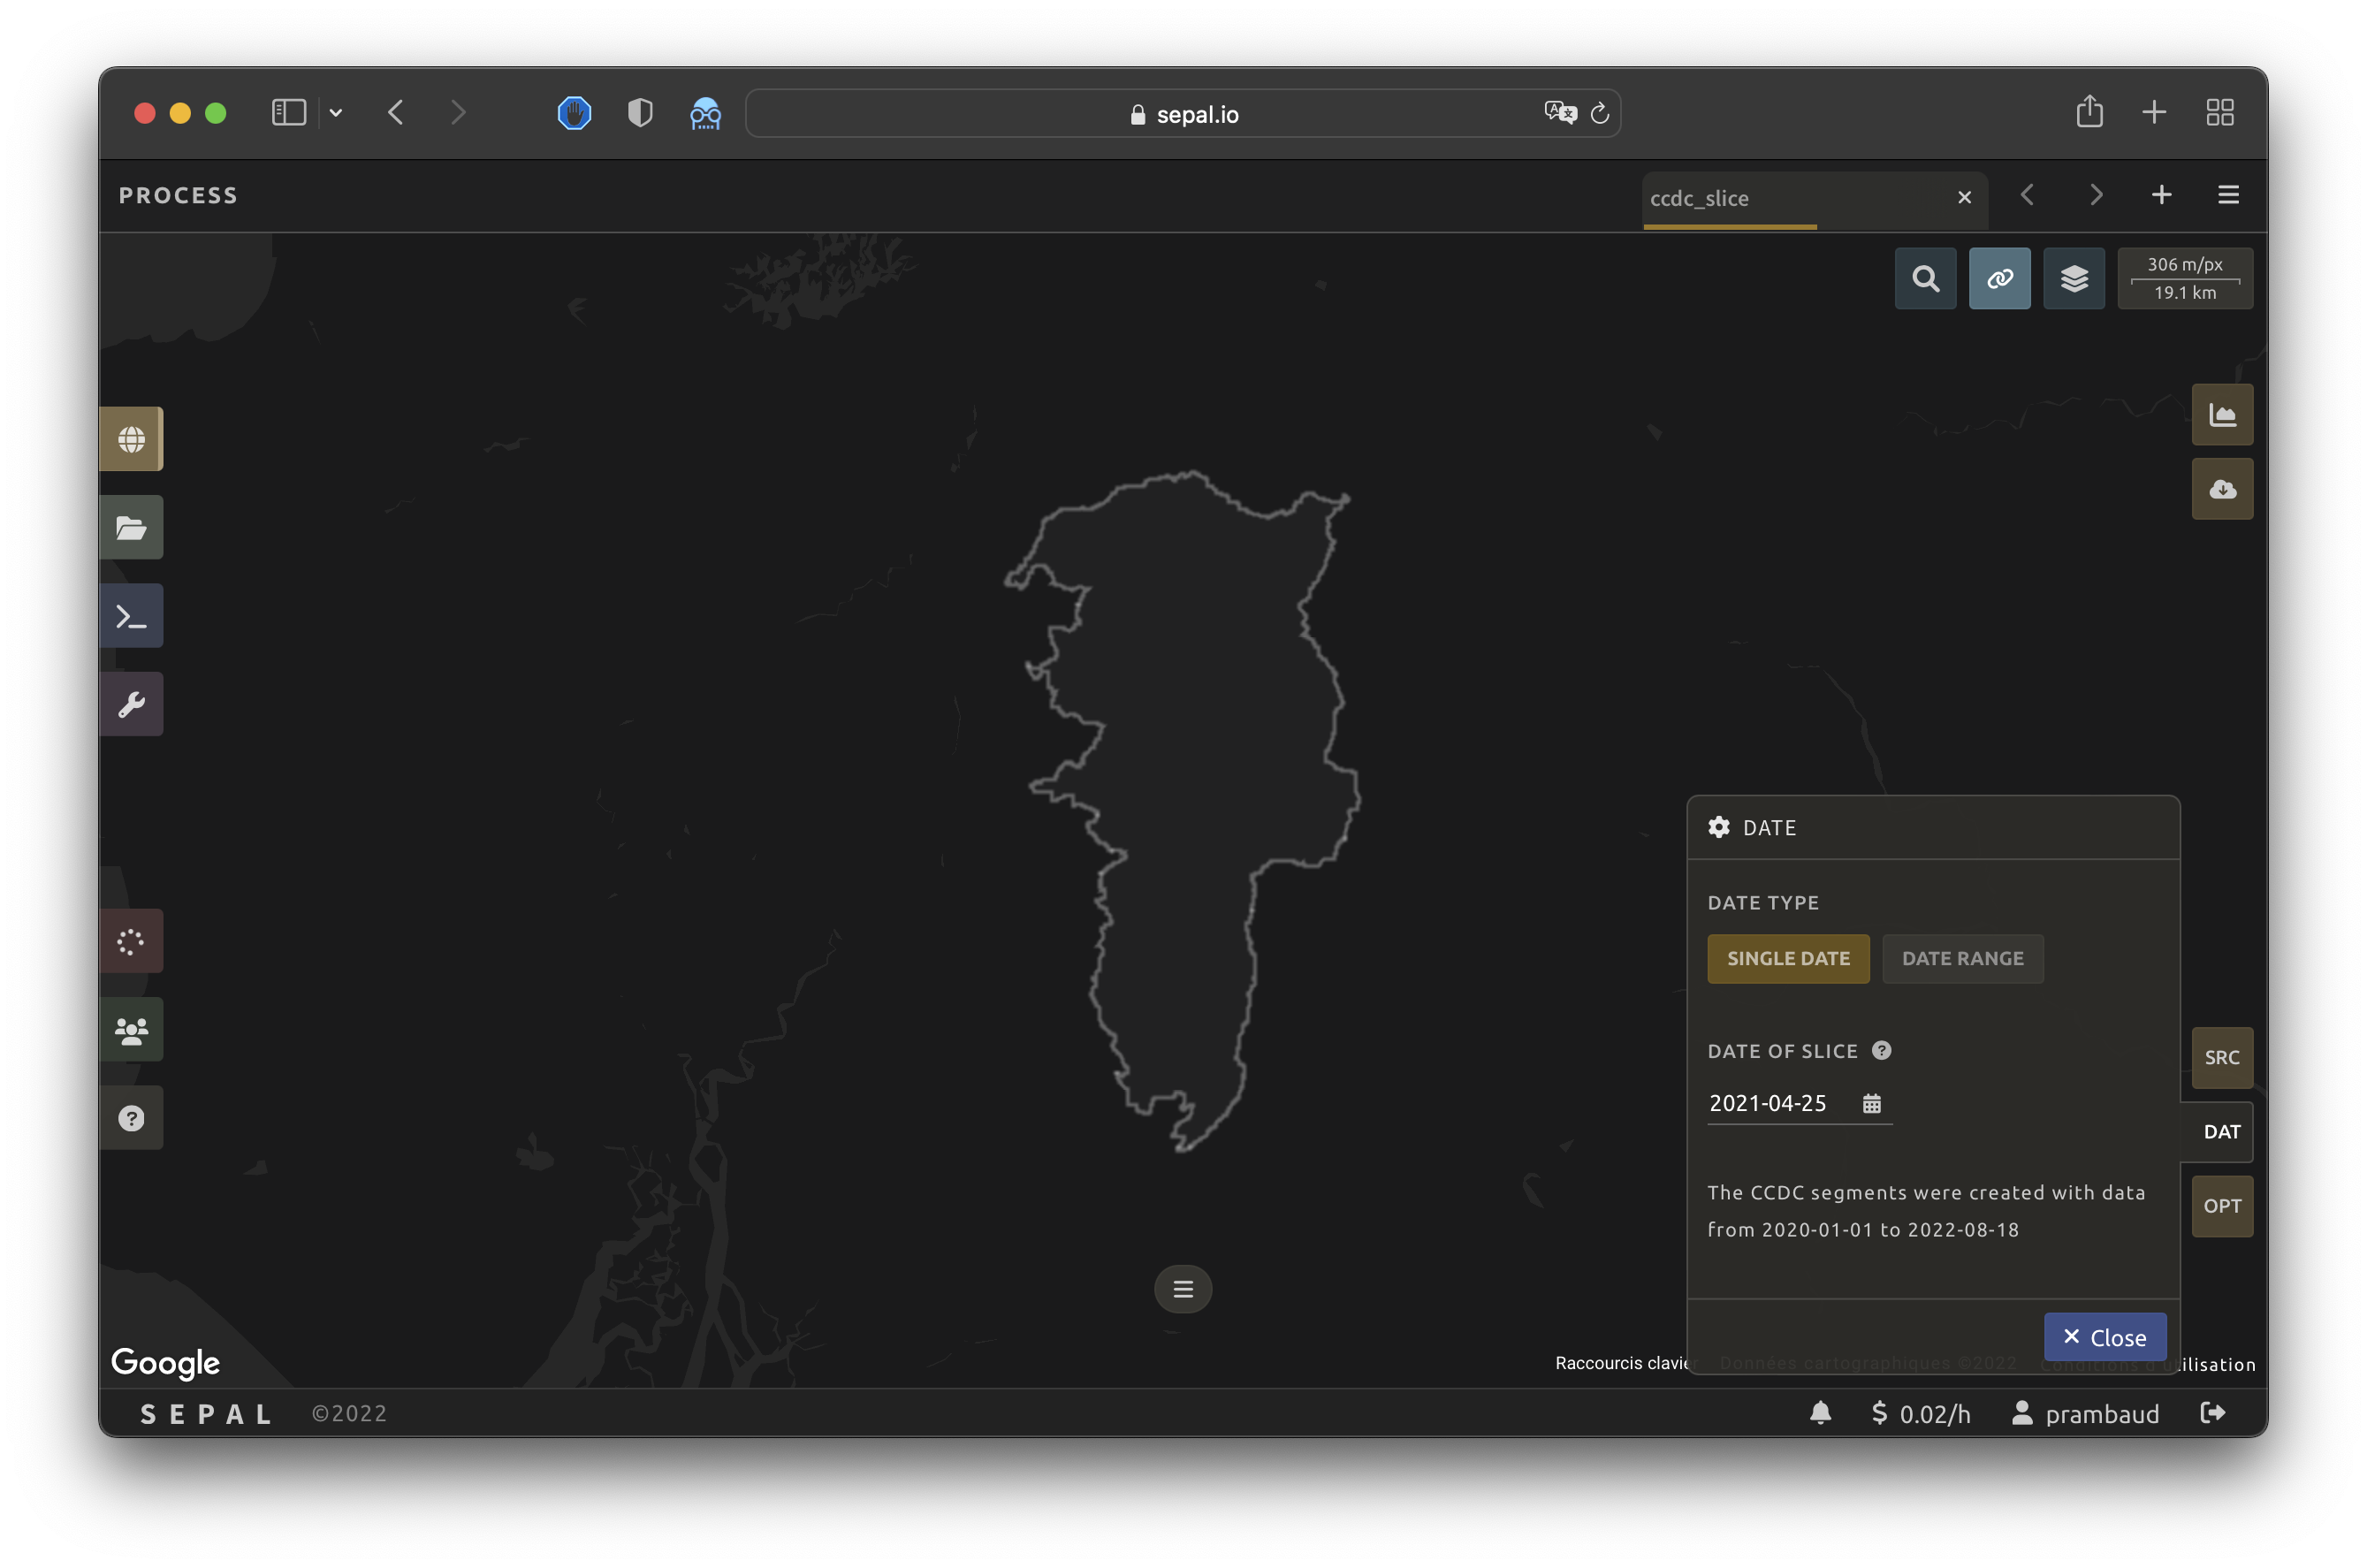Click the map search magnifier icon
Image resolution: width=2367 pixels, height=1568 pixels.
(x=1925, y=278)
